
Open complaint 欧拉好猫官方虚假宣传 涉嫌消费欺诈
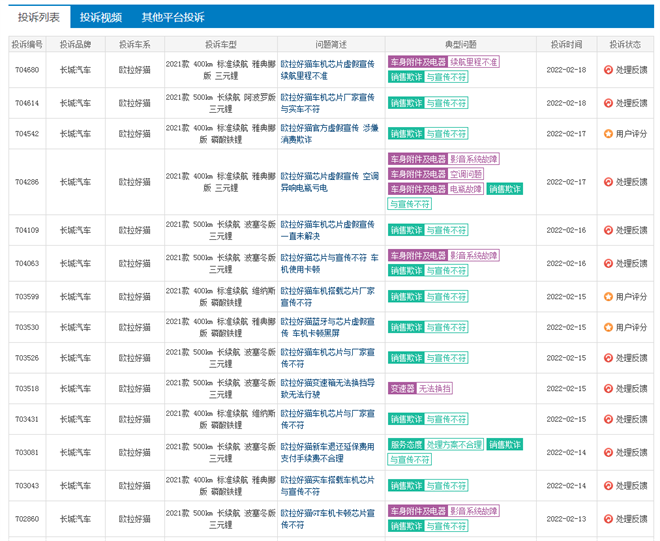click(x=330, y=134)
